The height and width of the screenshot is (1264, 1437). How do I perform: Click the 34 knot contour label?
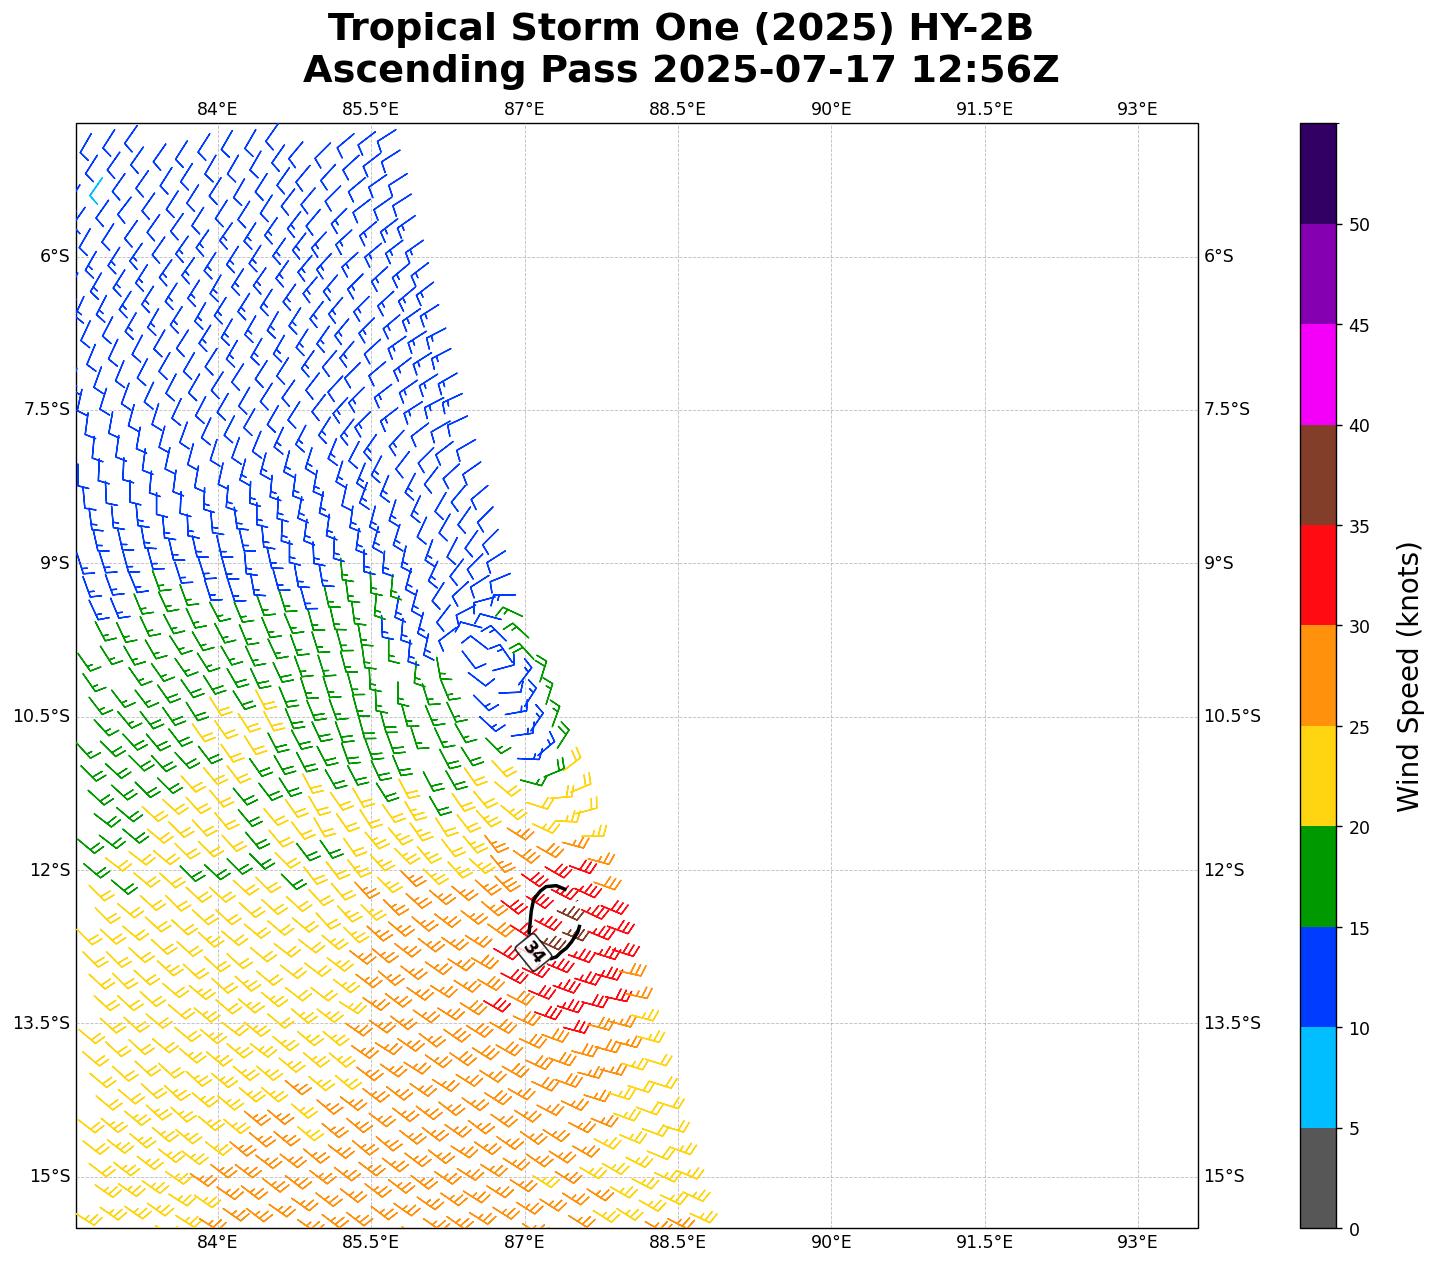(x=533, y=950)
